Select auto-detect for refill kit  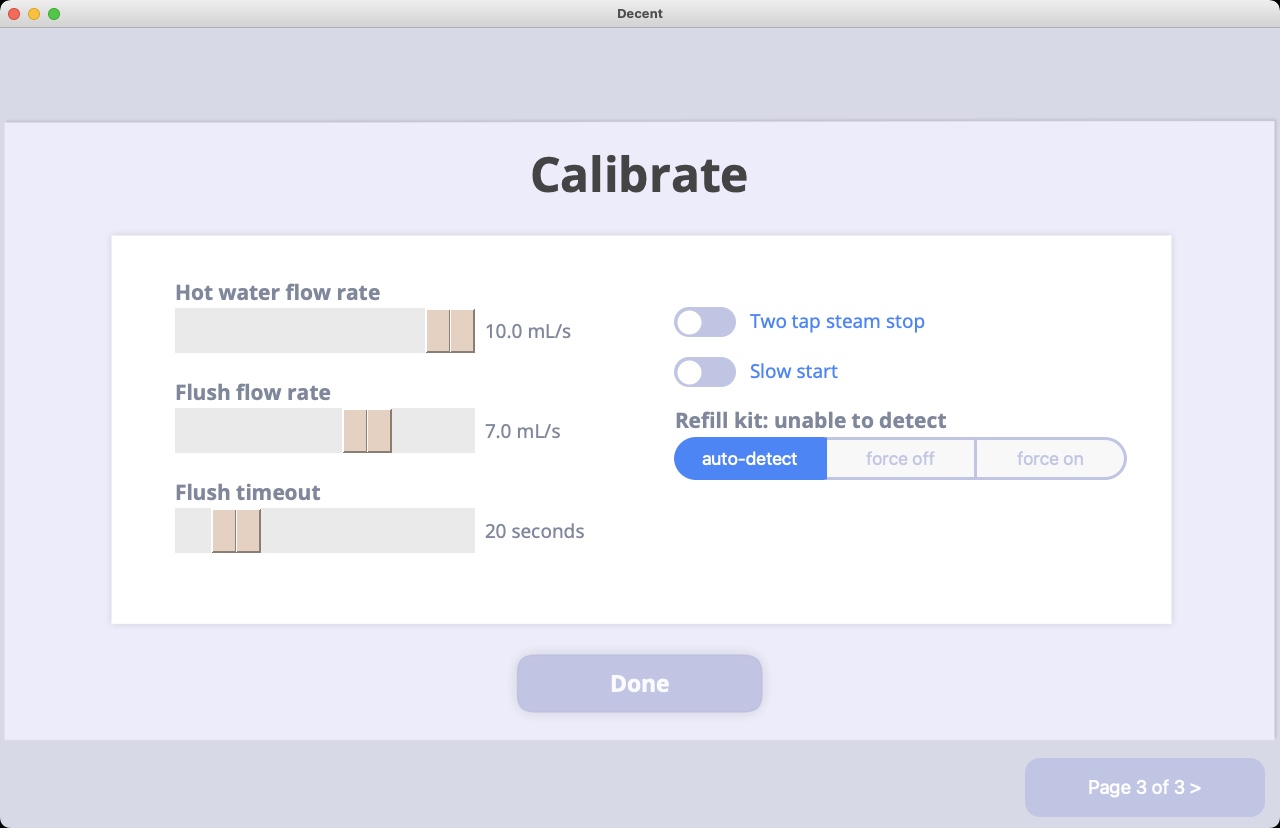[x=750, y=459]
